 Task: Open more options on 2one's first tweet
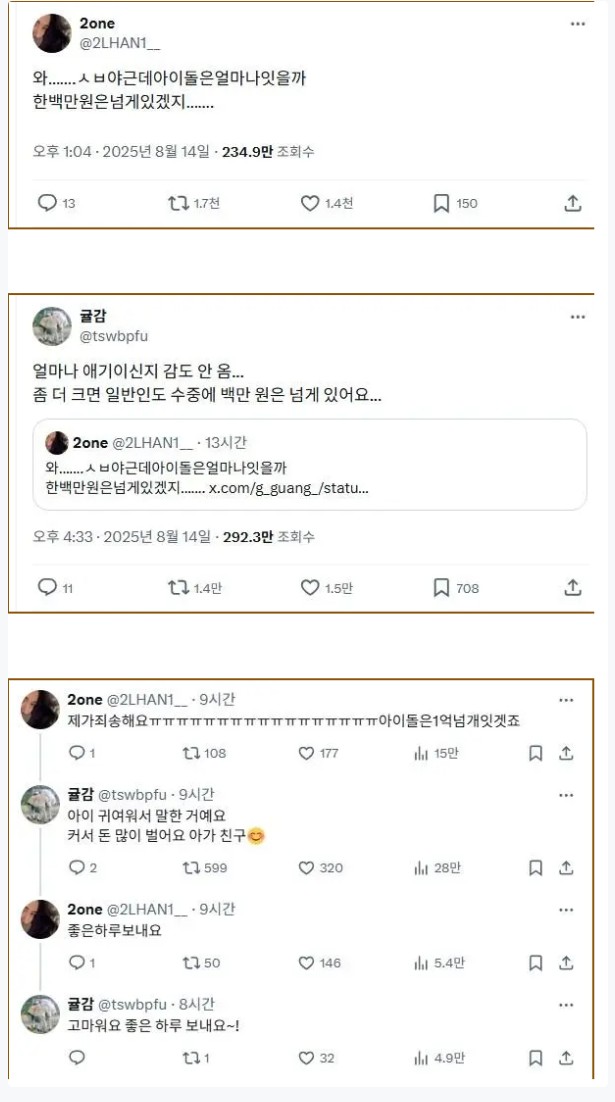(x=578, y=24)
